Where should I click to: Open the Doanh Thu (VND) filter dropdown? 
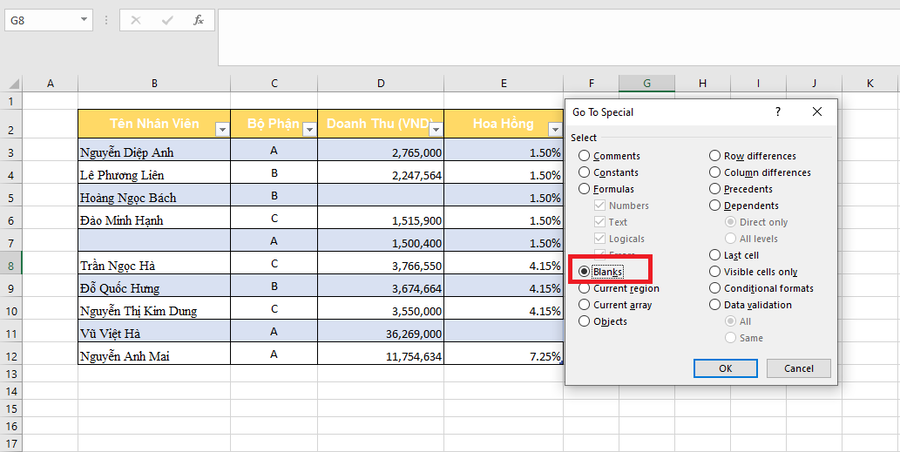coord(436,130)
